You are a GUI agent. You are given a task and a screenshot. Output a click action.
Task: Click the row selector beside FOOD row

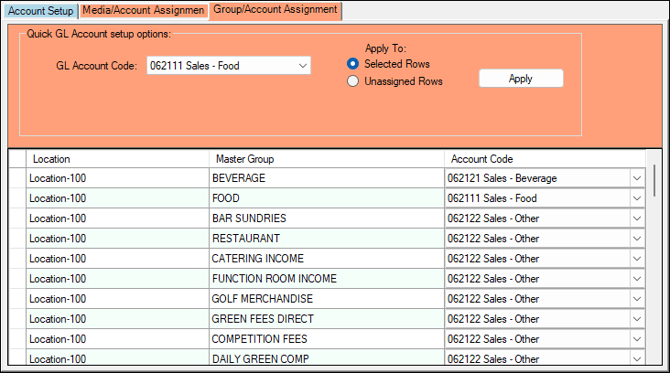tap(18, 198)
